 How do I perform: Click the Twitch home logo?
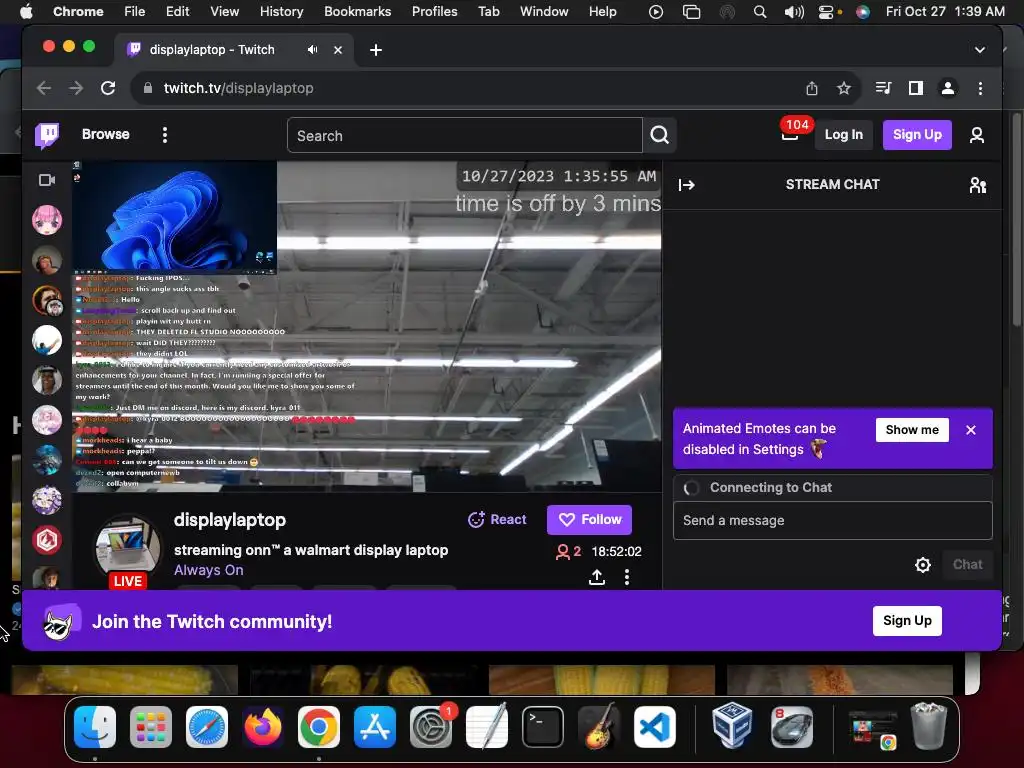coord(46,135)
